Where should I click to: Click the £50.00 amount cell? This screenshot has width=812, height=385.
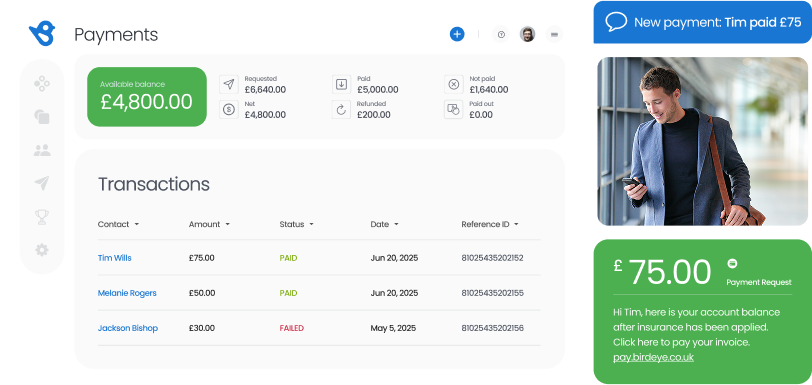[201, 293]
